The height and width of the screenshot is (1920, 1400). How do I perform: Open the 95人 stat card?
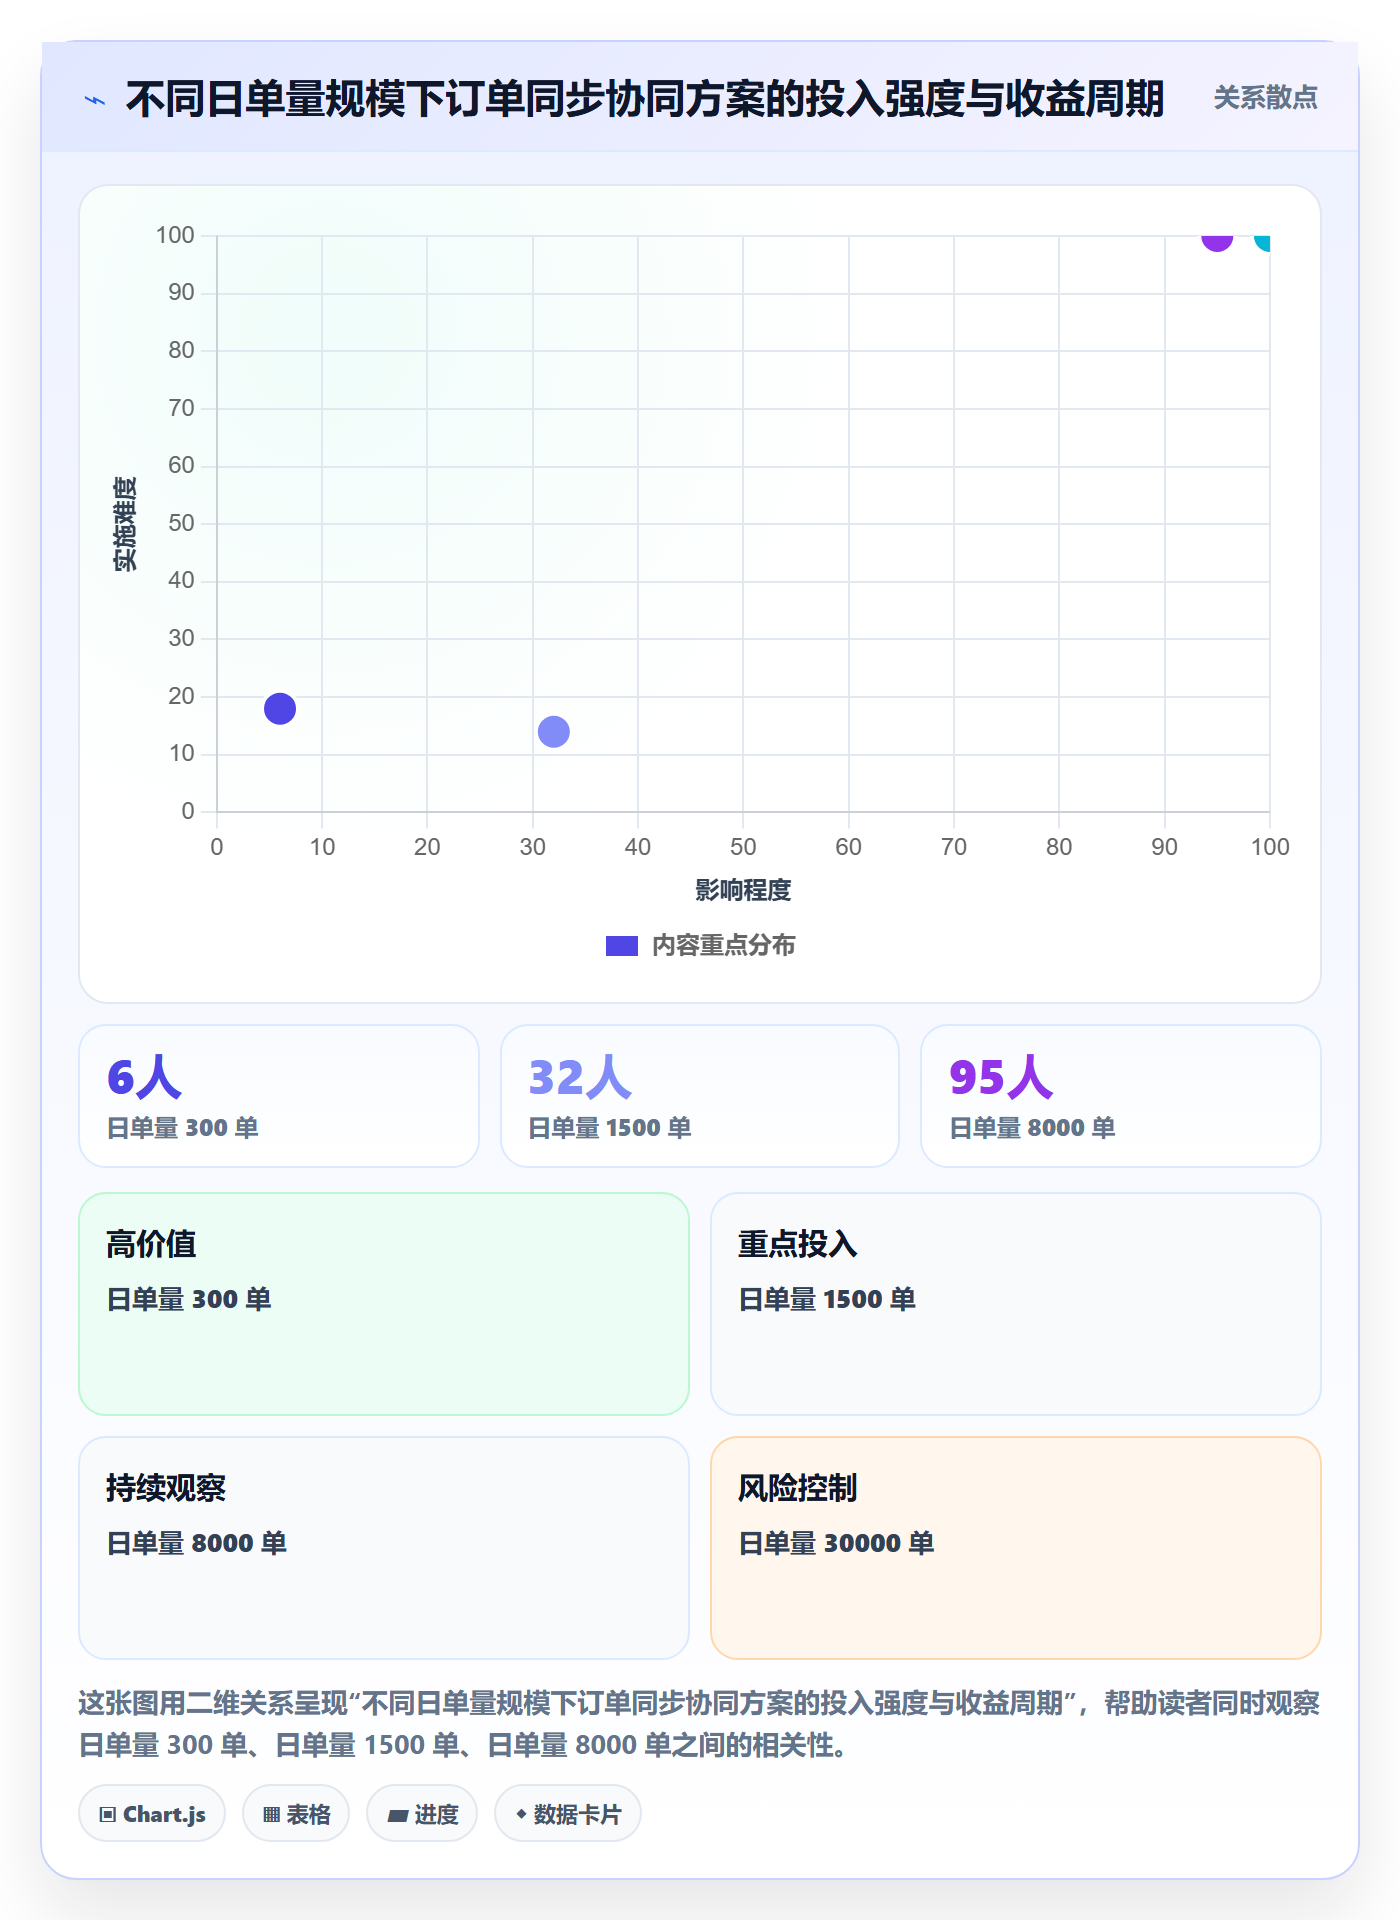[x=1121, y=1096]
